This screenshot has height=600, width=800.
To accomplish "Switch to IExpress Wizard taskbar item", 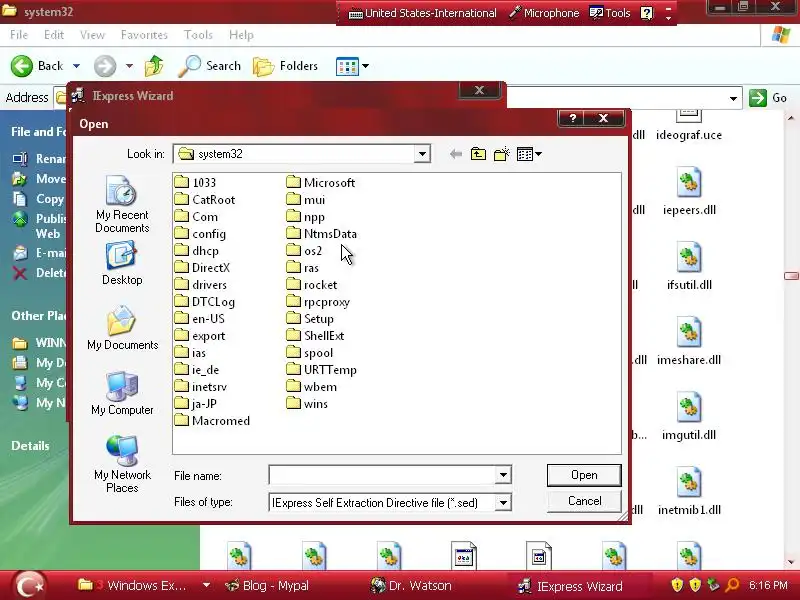I will (x=570, y=586).
